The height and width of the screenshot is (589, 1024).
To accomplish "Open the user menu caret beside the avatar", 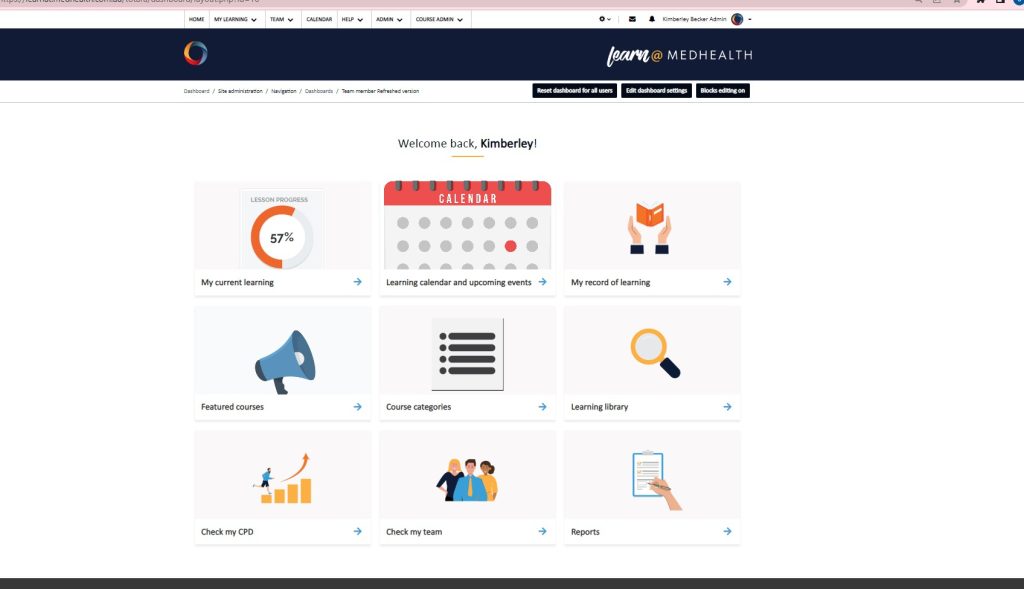I will point(750,20).
